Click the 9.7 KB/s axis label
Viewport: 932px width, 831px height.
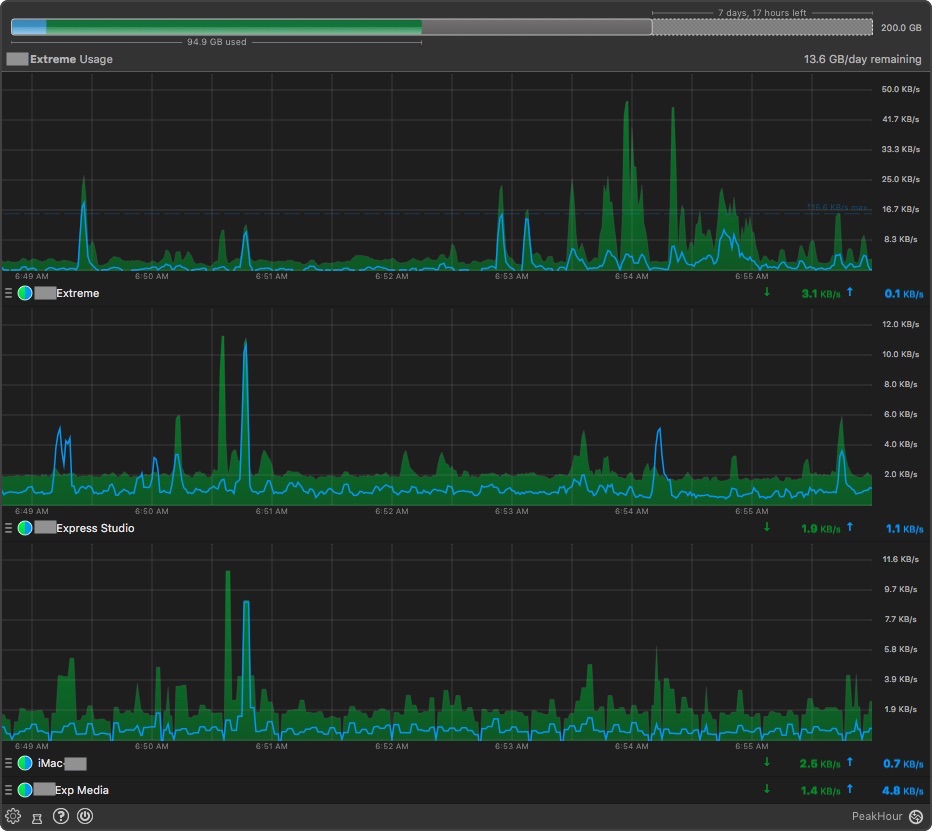(x=900, y=589)
